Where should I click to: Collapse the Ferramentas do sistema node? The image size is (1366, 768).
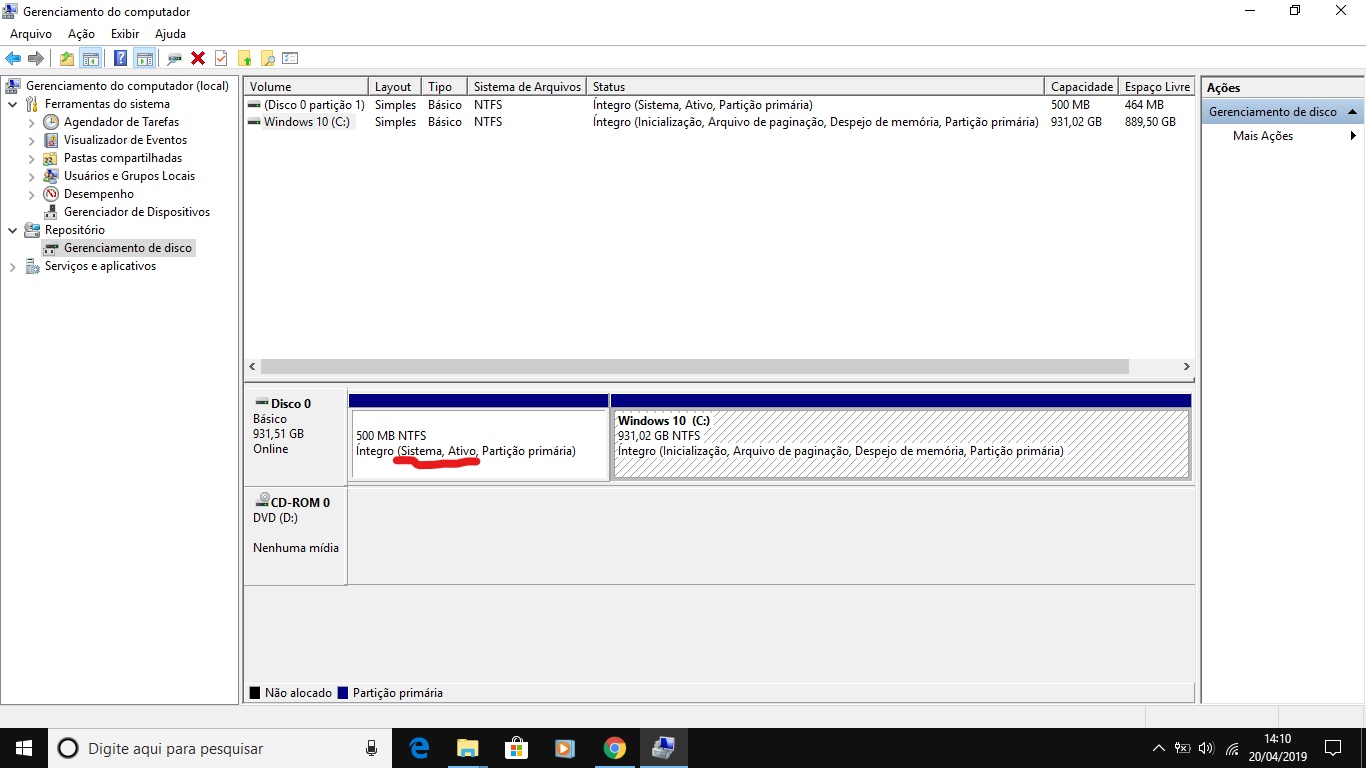(x=12, y=104)
